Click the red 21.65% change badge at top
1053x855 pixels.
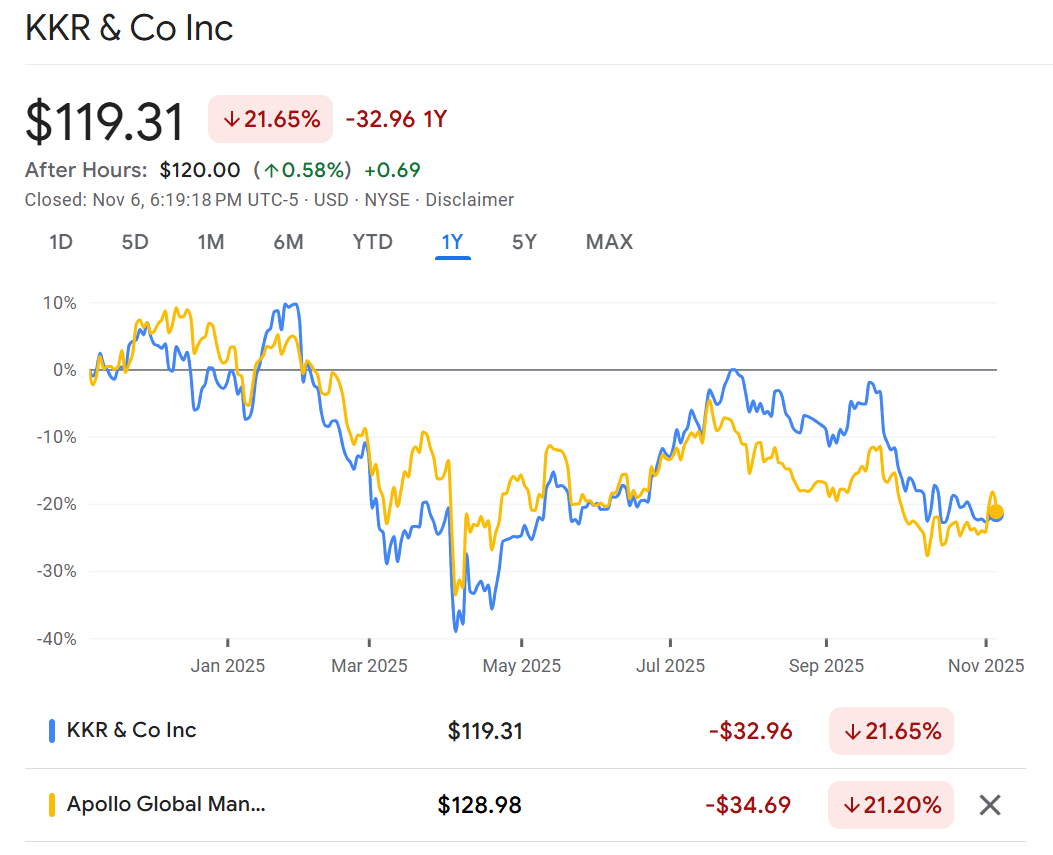tap(272, 119)
